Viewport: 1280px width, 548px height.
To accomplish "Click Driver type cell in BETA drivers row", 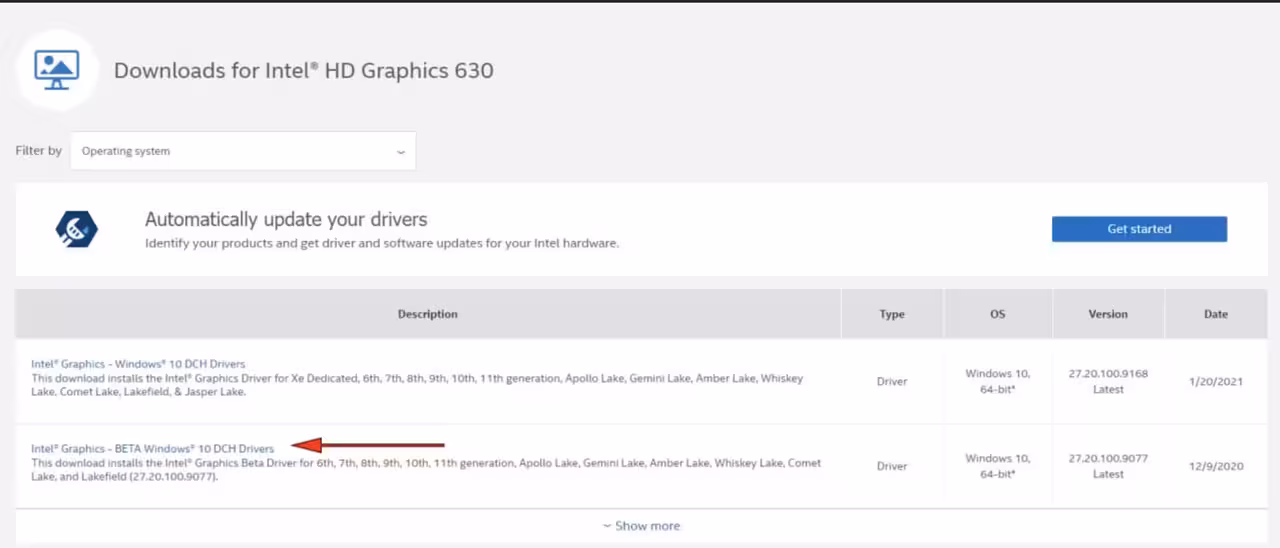I will (x=892, y=466).
